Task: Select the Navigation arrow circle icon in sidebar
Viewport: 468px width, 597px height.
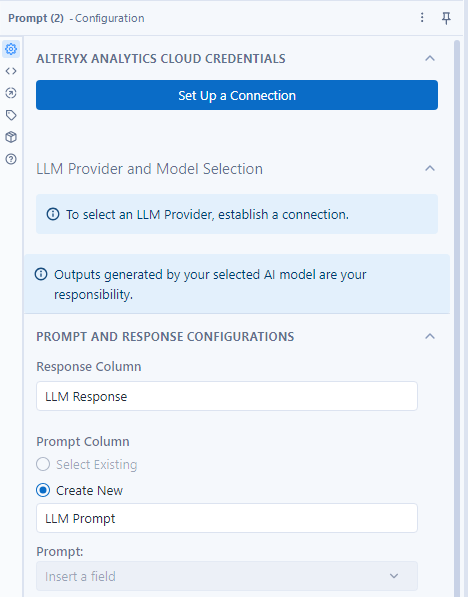Action: [x=11, y=93]
